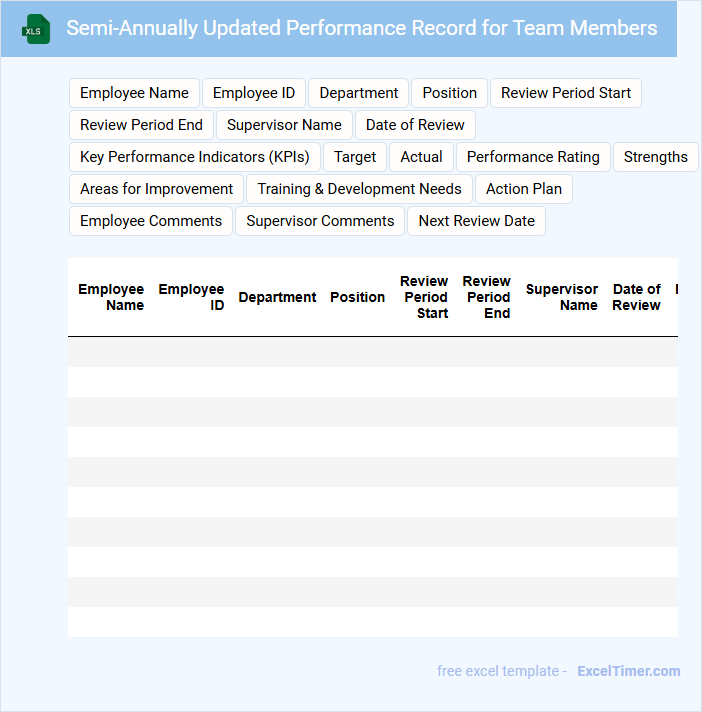702x712 pixels.
Task: Click the Next Review Date tag
Action: [x=476, y=221]
